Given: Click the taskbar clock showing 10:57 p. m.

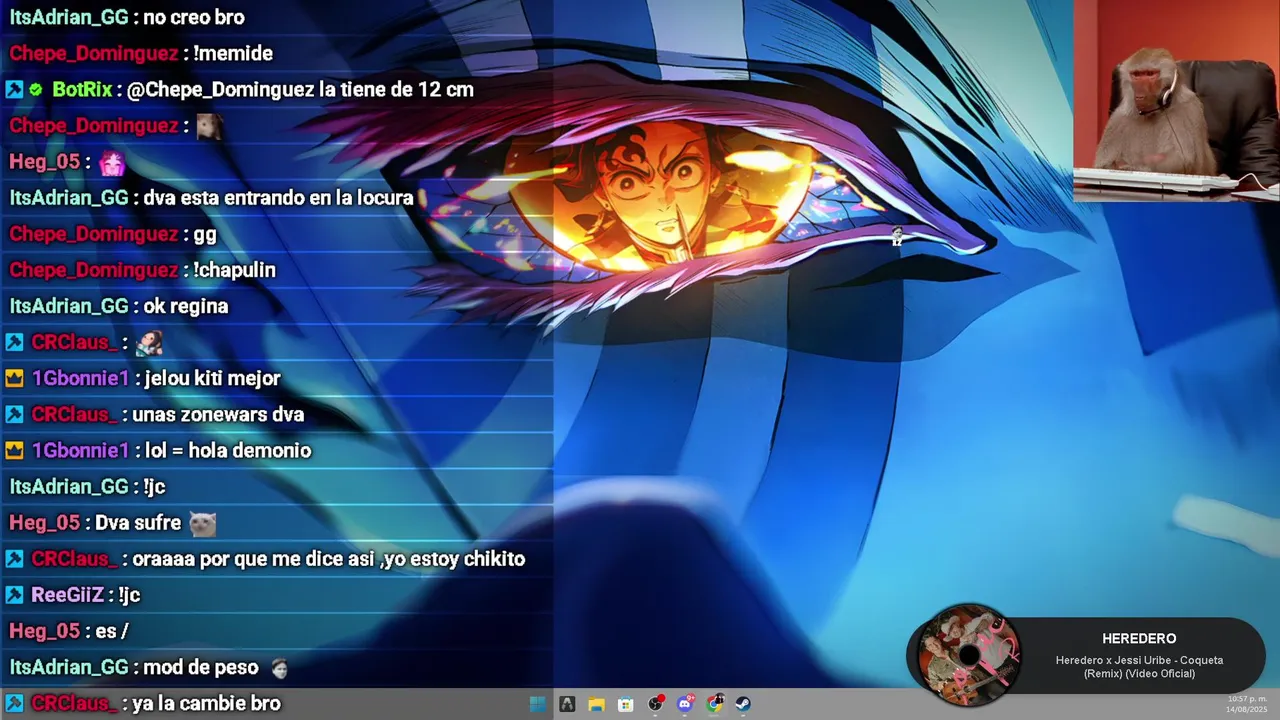Looking at the screenshot, I should pyautogui.click(x=1246, y=698).
